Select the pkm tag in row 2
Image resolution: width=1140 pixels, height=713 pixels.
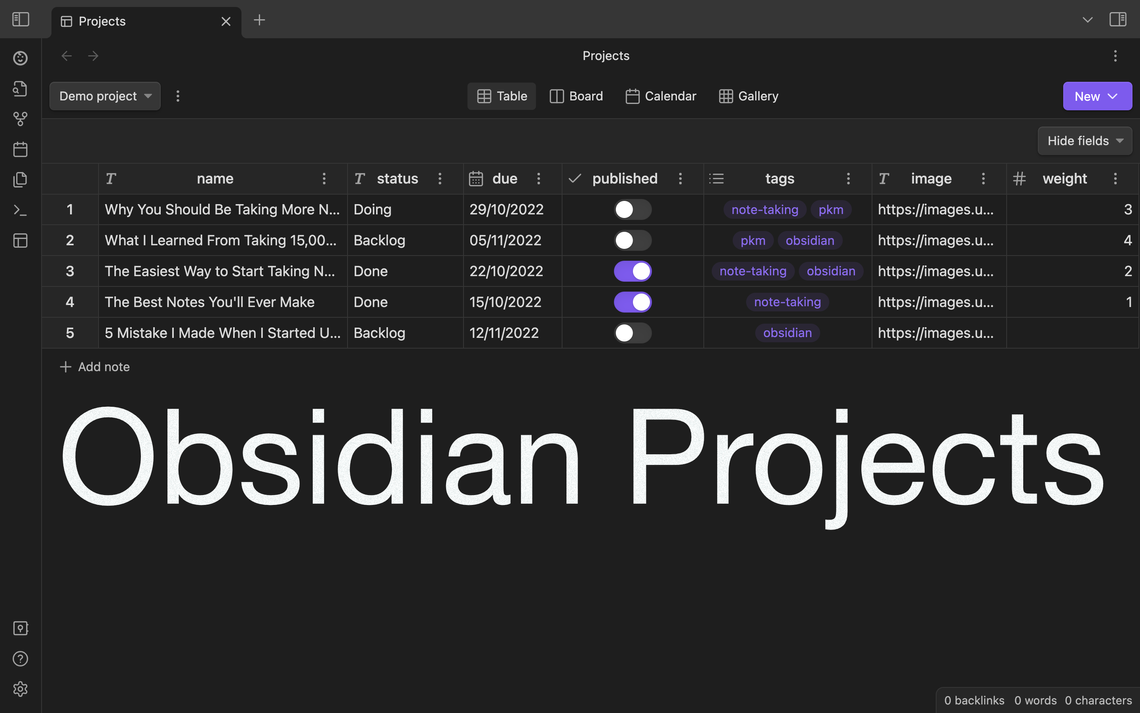click(752, 240)
